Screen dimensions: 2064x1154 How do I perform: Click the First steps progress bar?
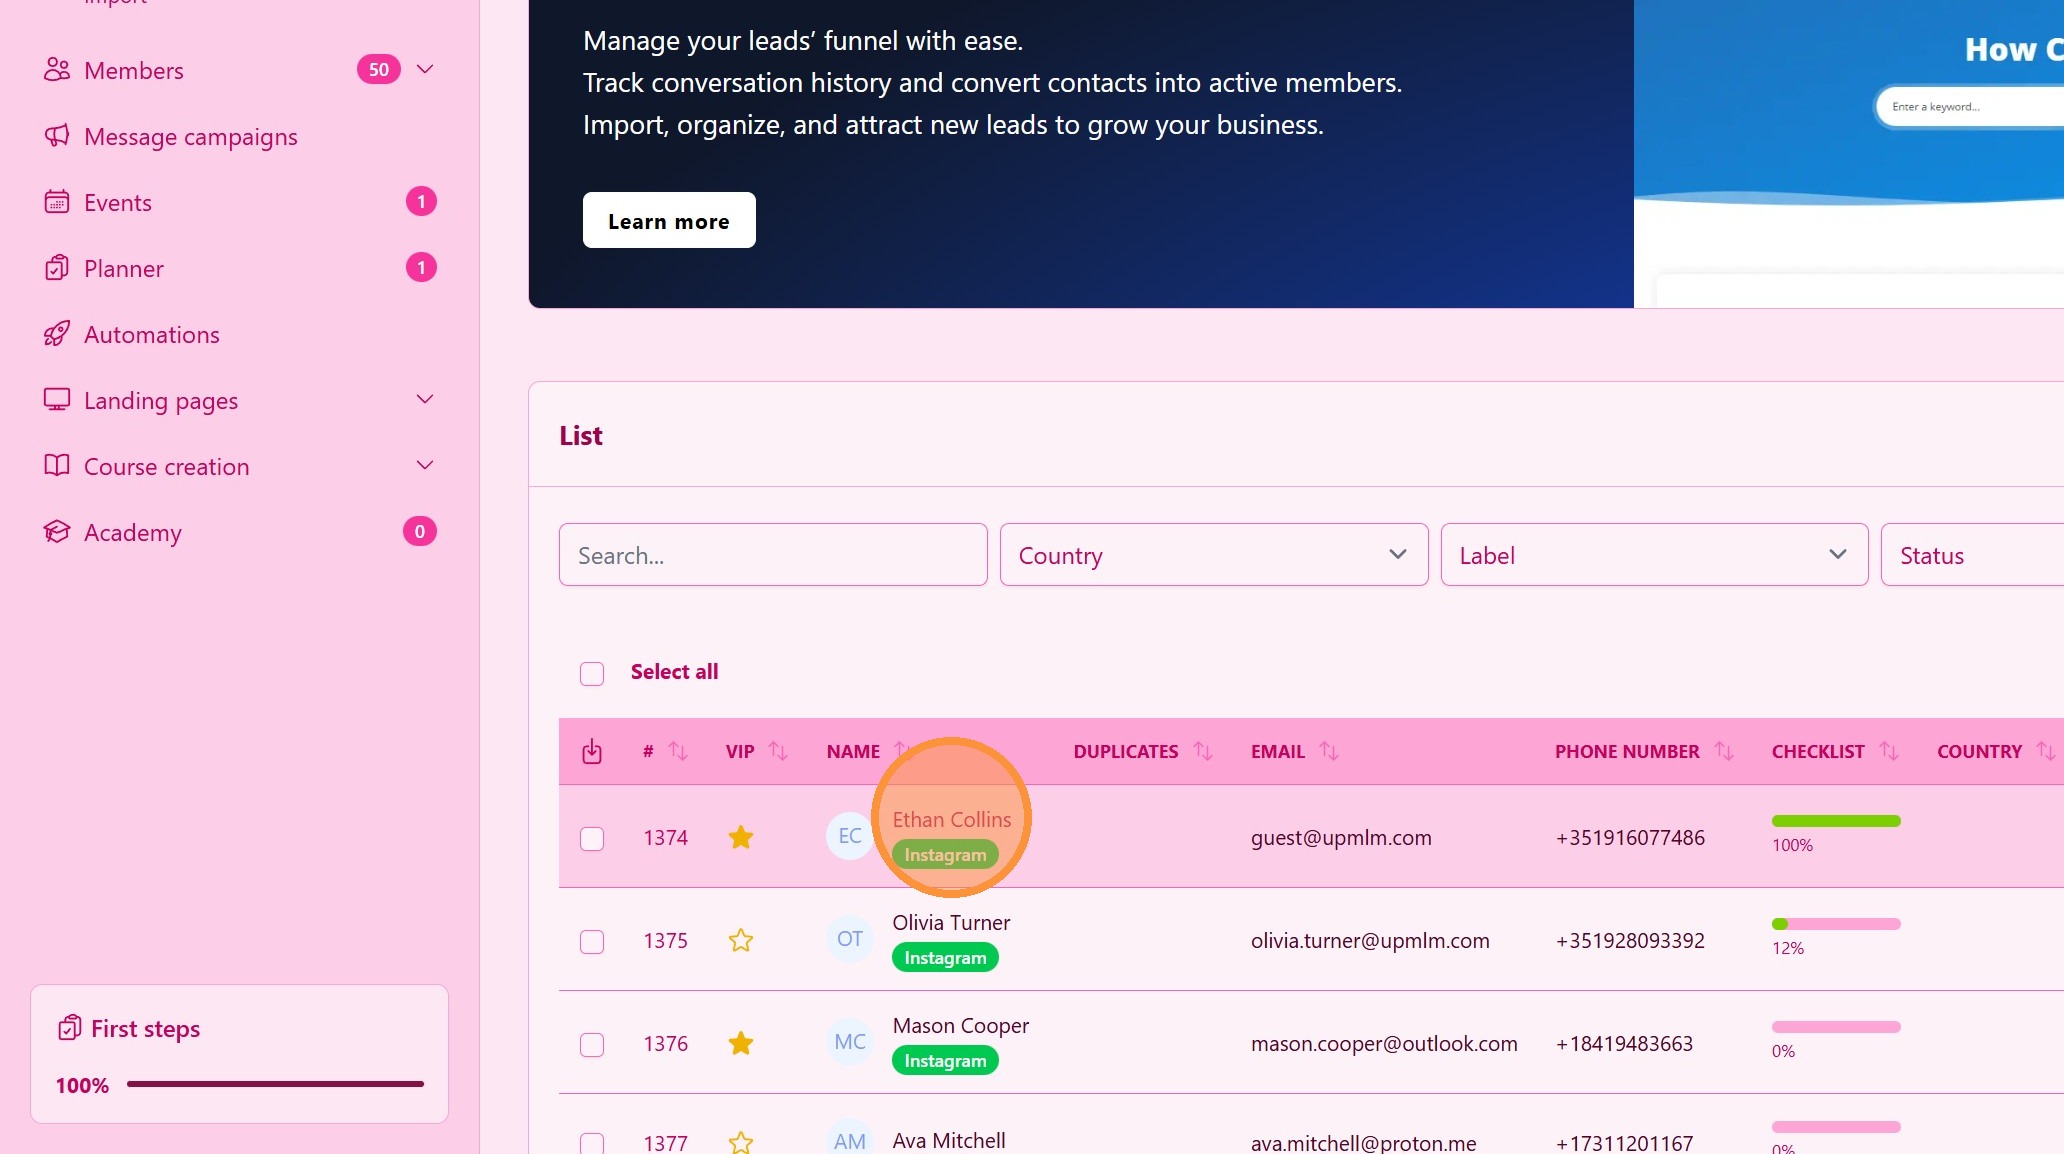pyautogui.click(x=275, y=1084)
